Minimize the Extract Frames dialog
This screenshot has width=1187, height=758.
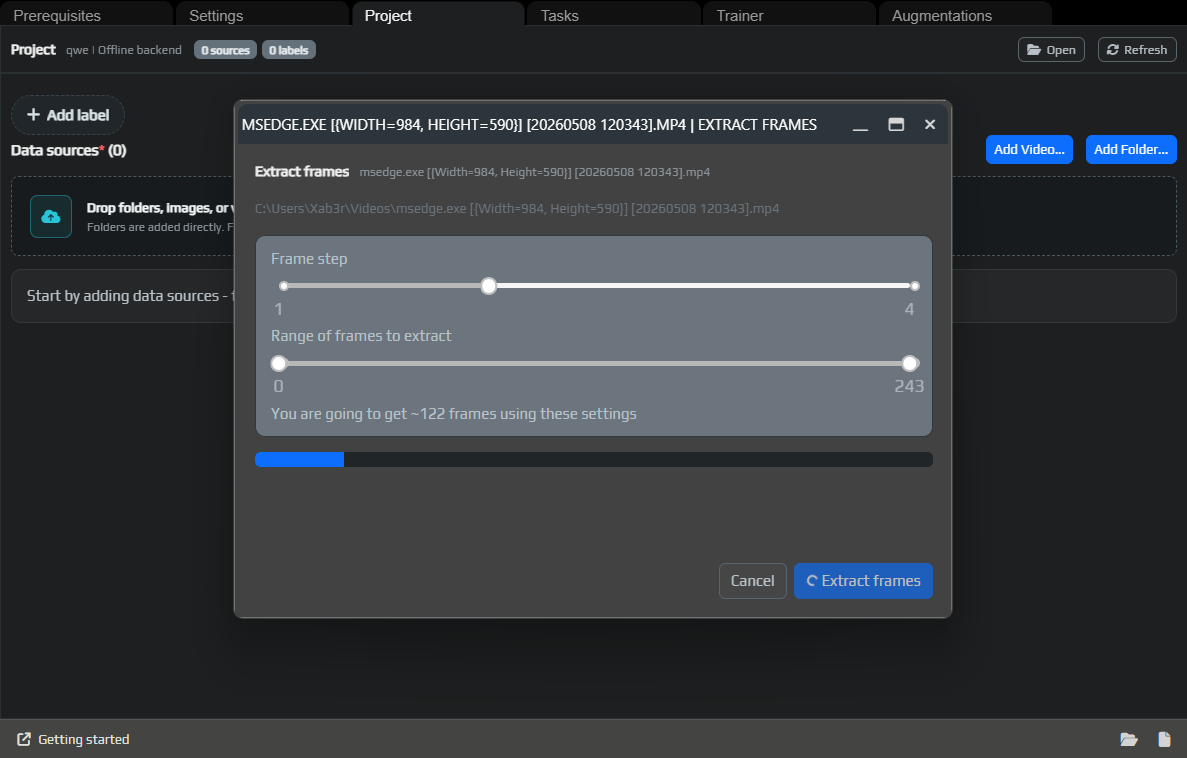point(860,125)
